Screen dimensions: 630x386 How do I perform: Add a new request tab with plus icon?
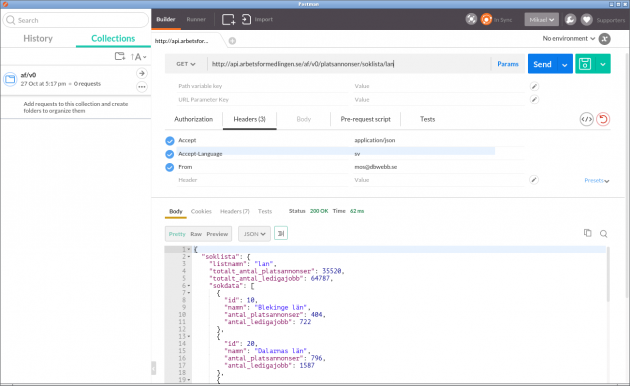click(x=232, y=41)
